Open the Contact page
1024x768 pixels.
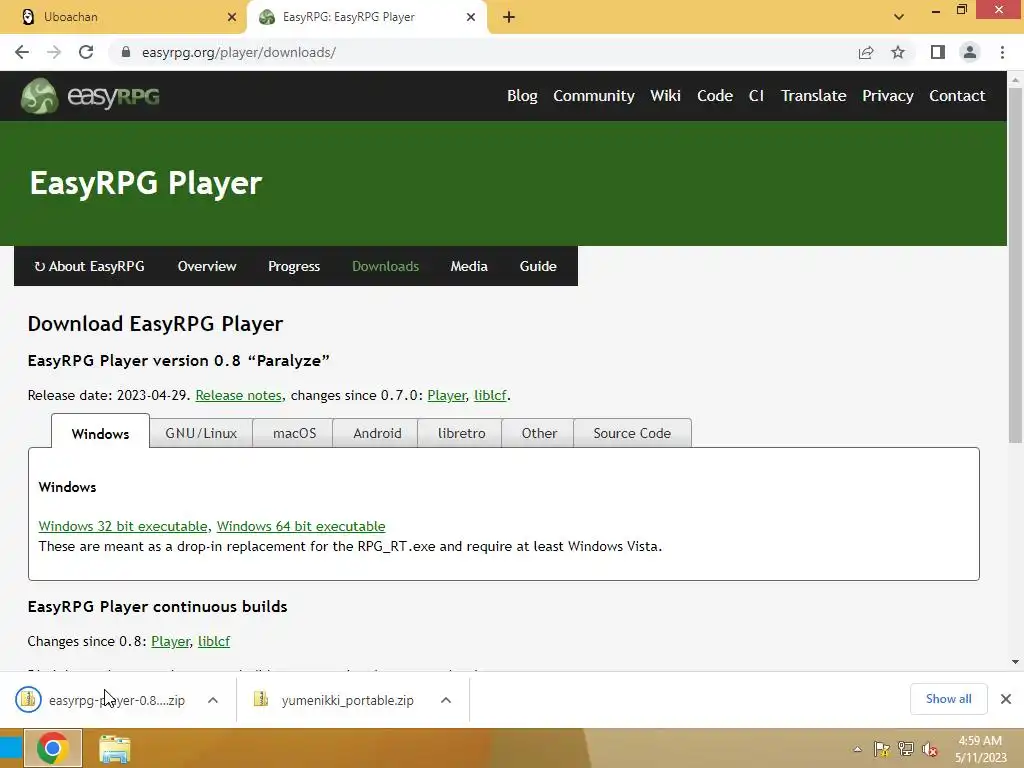point(957,96)
